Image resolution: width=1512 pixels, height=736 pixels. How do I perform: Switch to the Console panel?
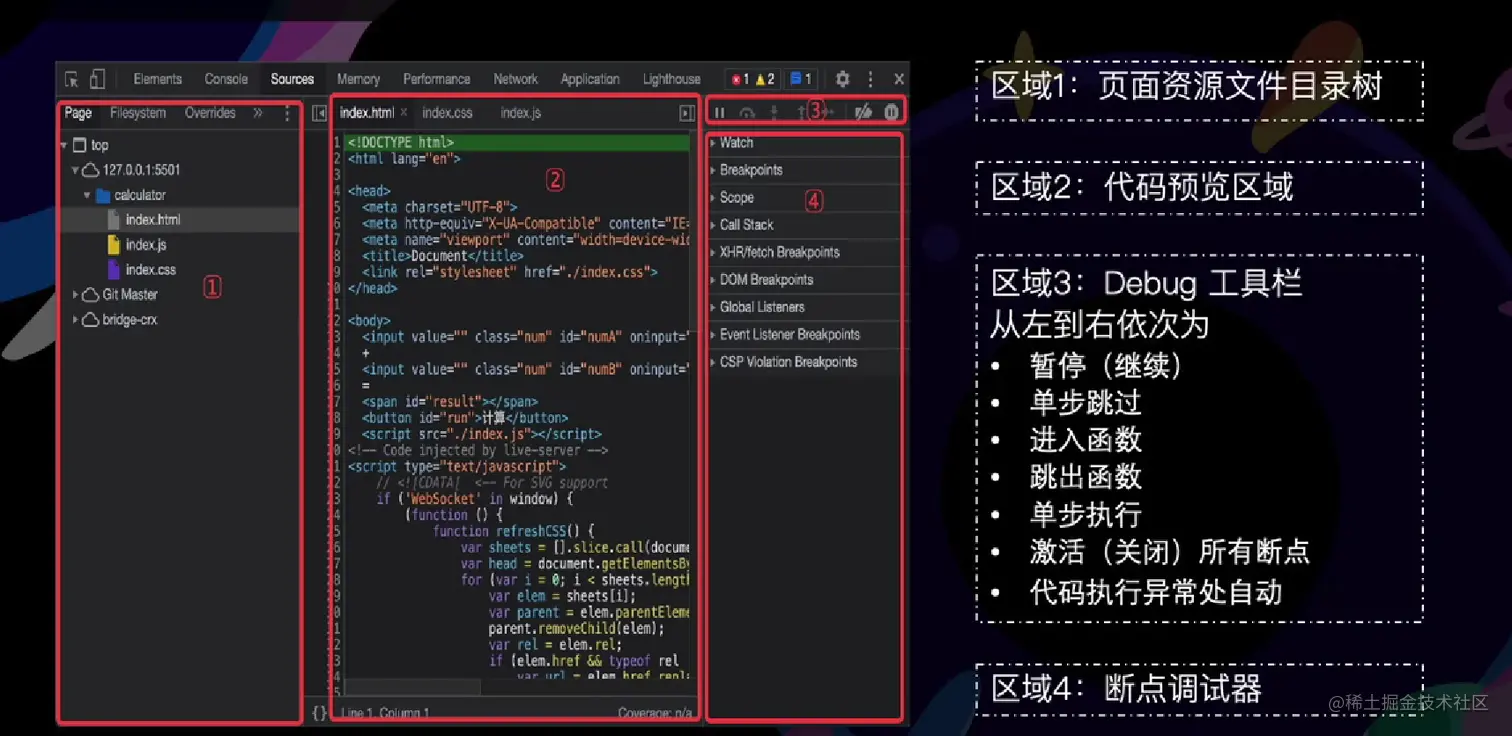pos(226,79)
